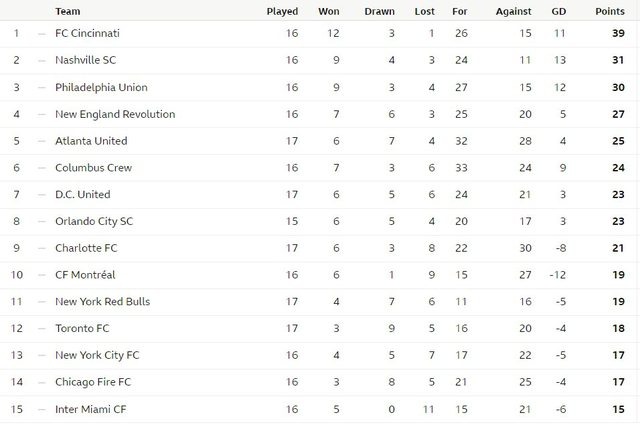Open New York Red Bulls entry
640x425 pixels.
[x=102, y=301]
